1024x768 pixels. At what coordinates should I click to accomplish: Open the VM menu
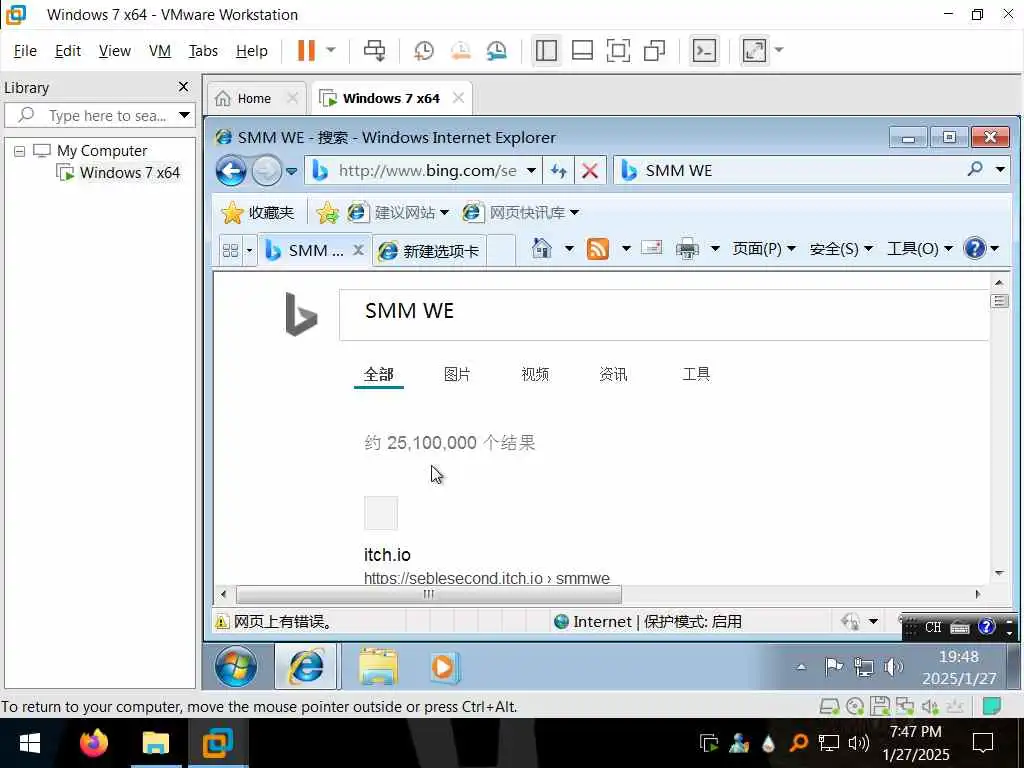point(159,50)
